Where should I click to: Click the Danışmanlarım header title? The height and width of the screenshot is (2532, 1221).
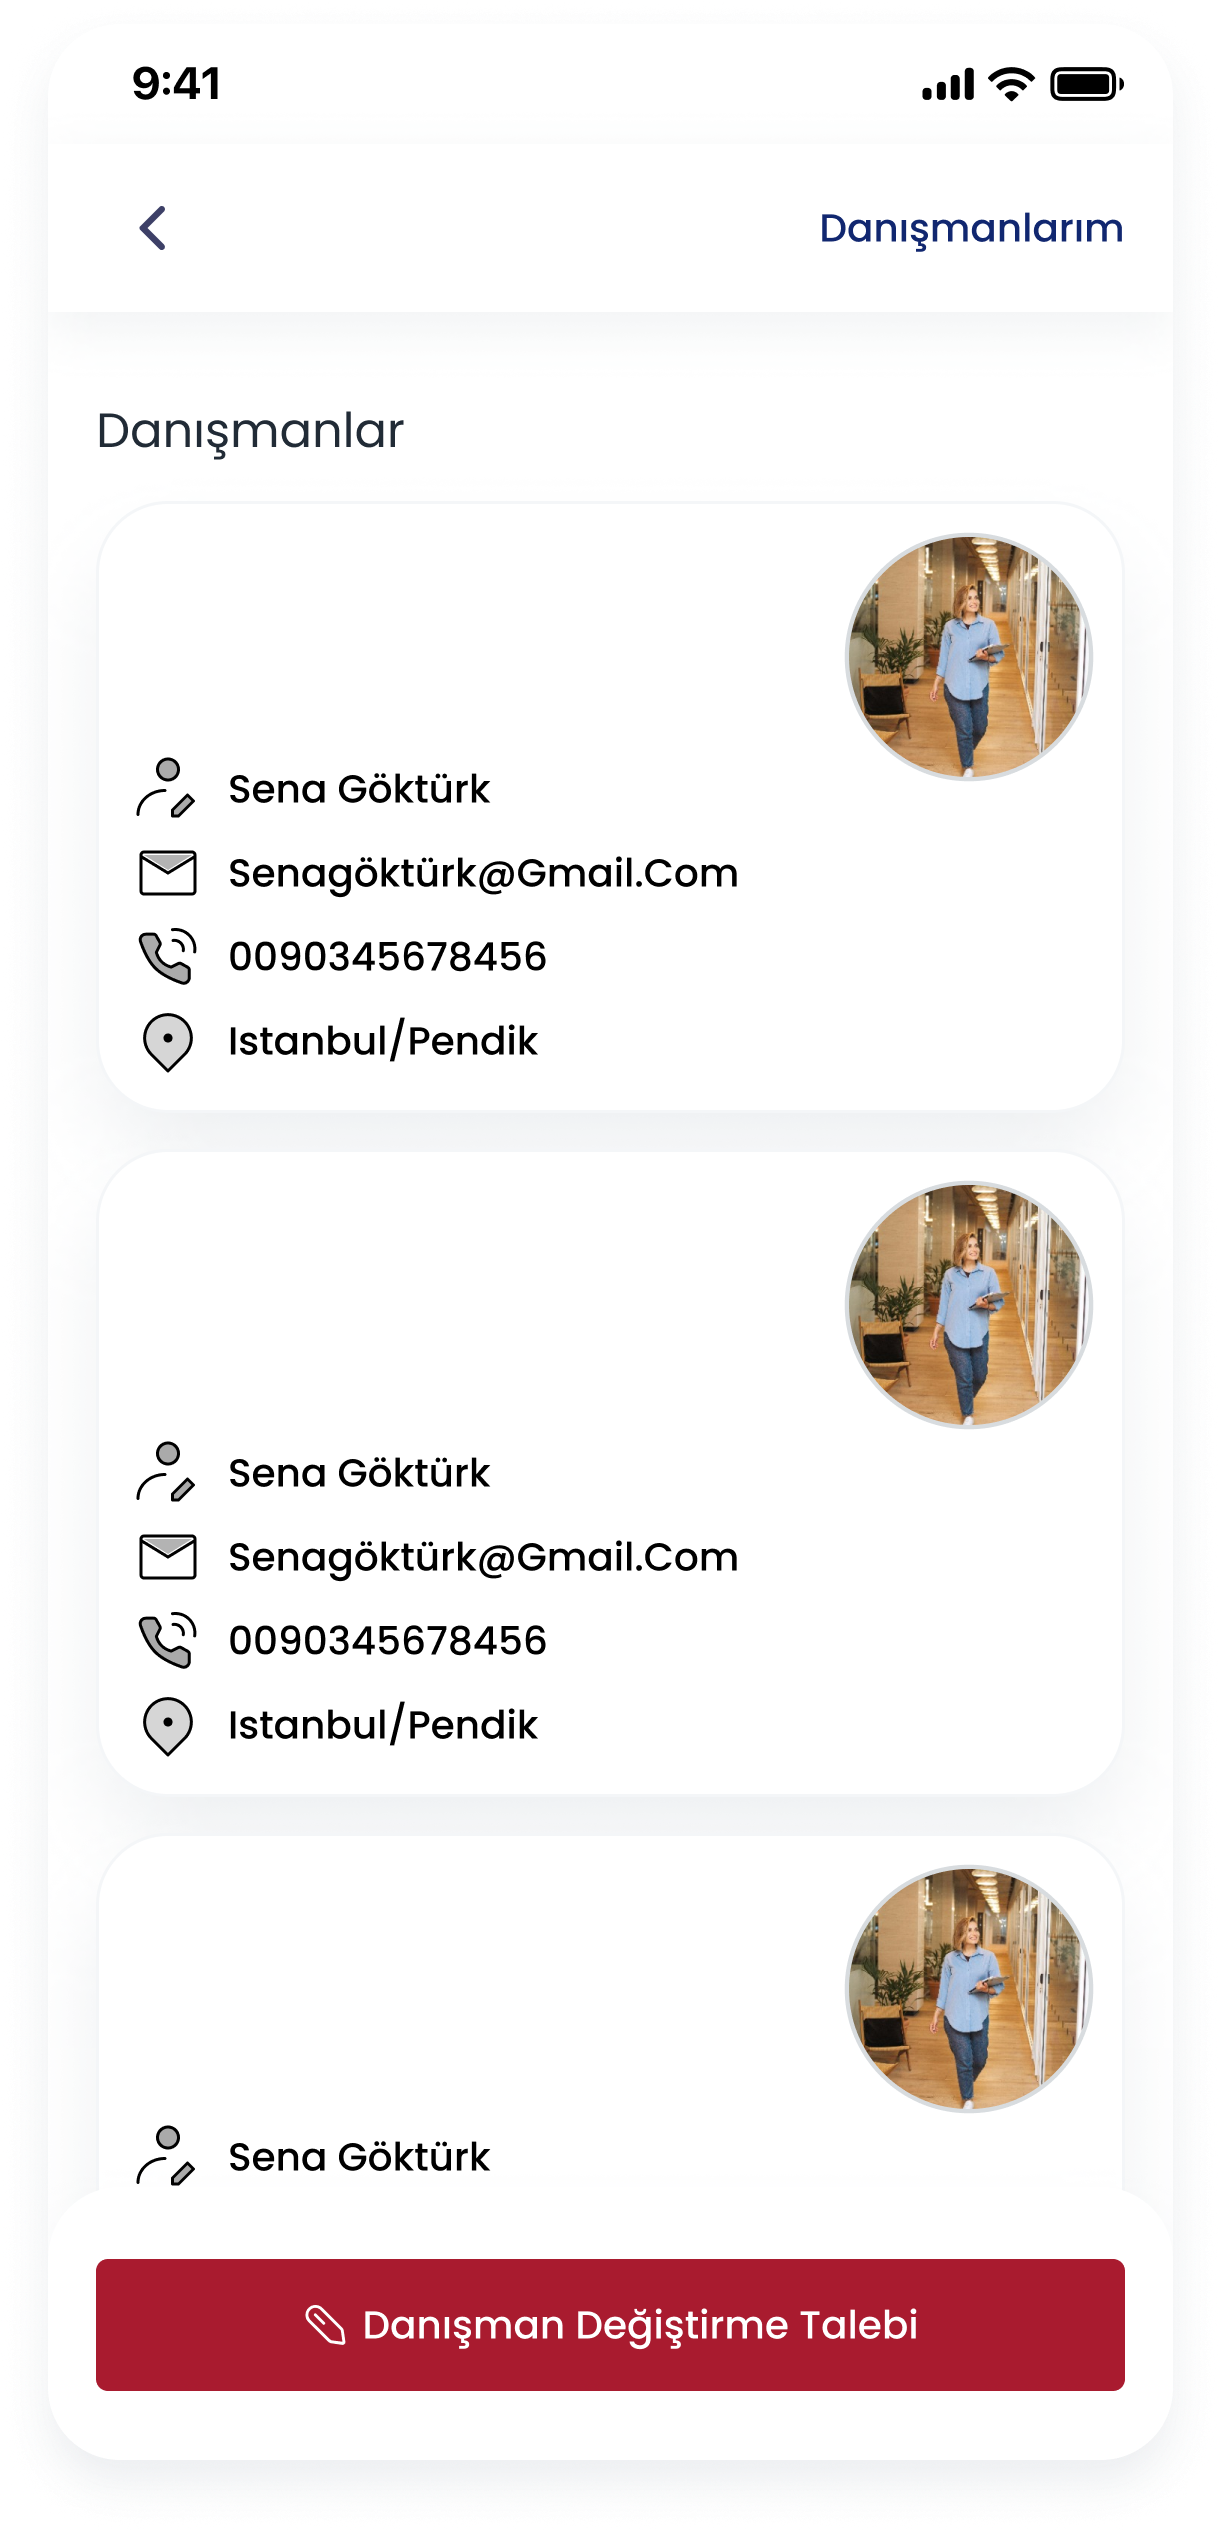(x=971, y=229)
